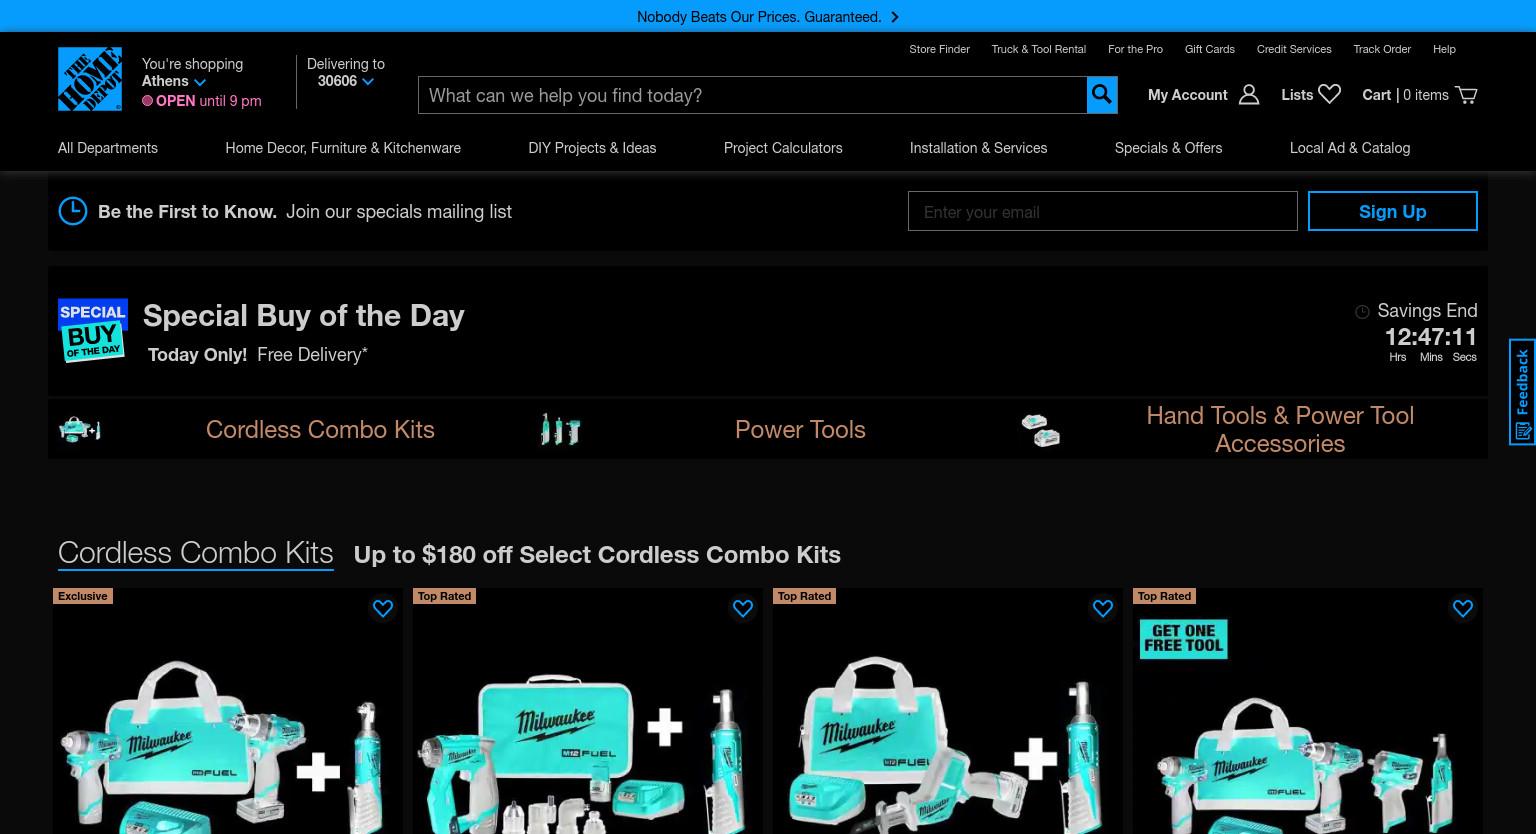Click the Credit Services link
This screenshot has width=1536, height=834.
click(x=1294, y=49)
